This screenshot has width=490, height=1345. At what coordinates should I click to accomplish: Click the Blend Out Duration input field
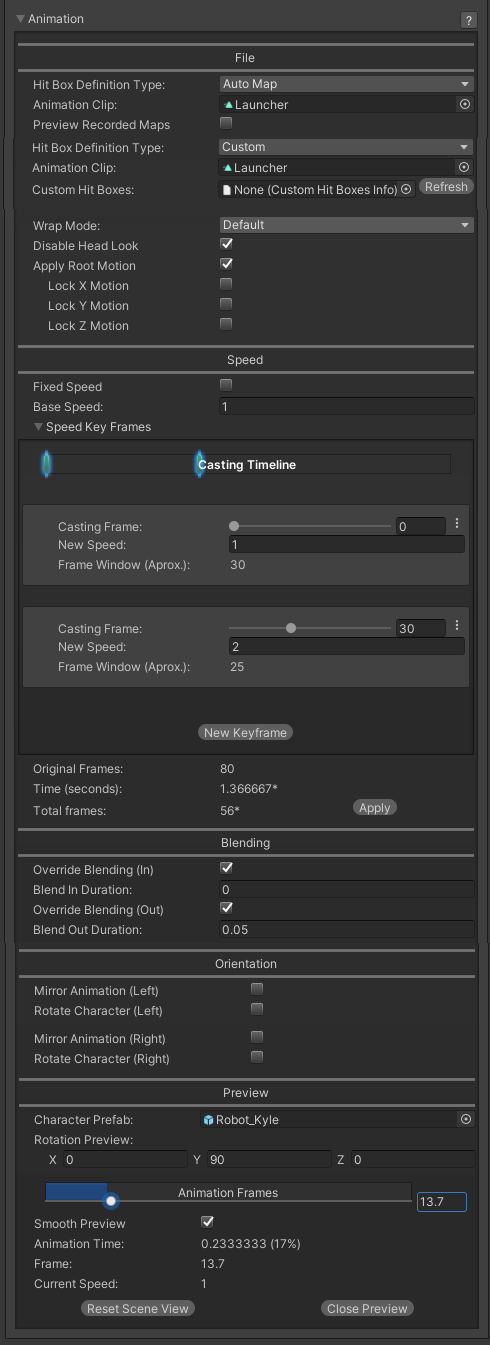click(346, 930)
